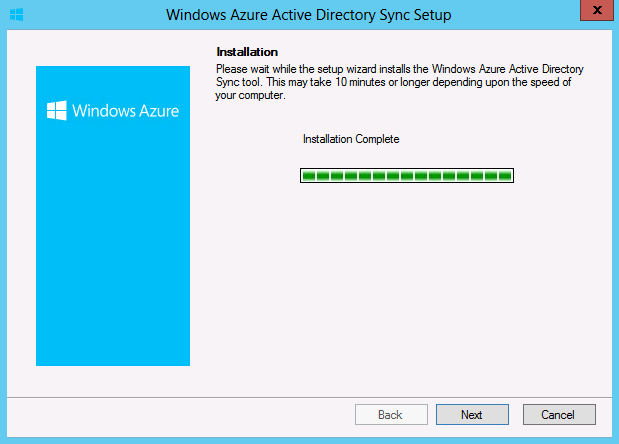Click the disabled Back button
619x444 pixels.
[x=391, y=414]
